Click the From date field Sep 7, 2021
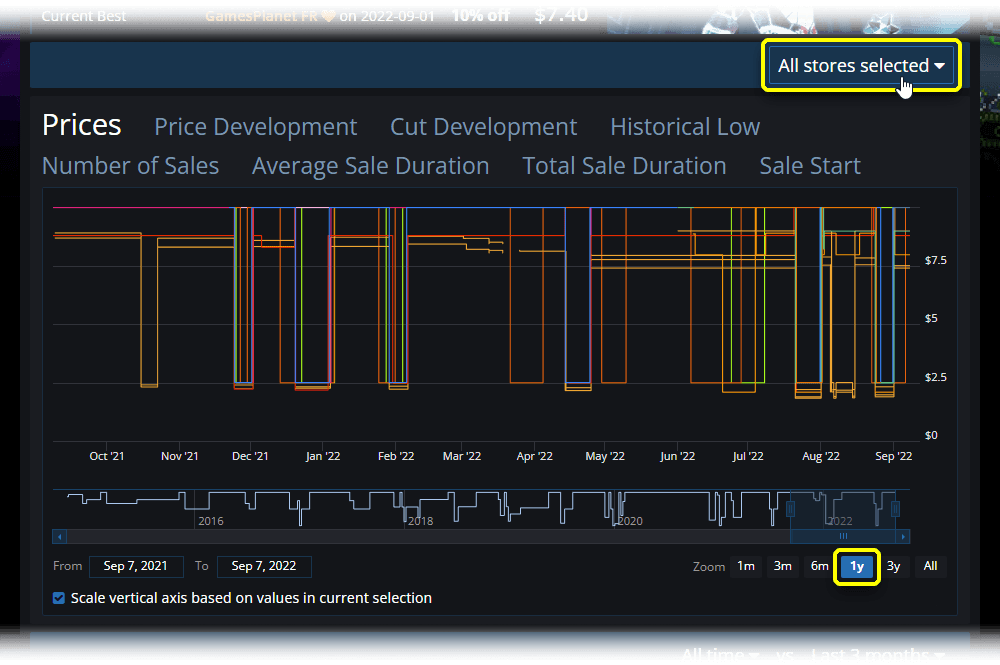Screen dimensions: 1000x665 136,566
